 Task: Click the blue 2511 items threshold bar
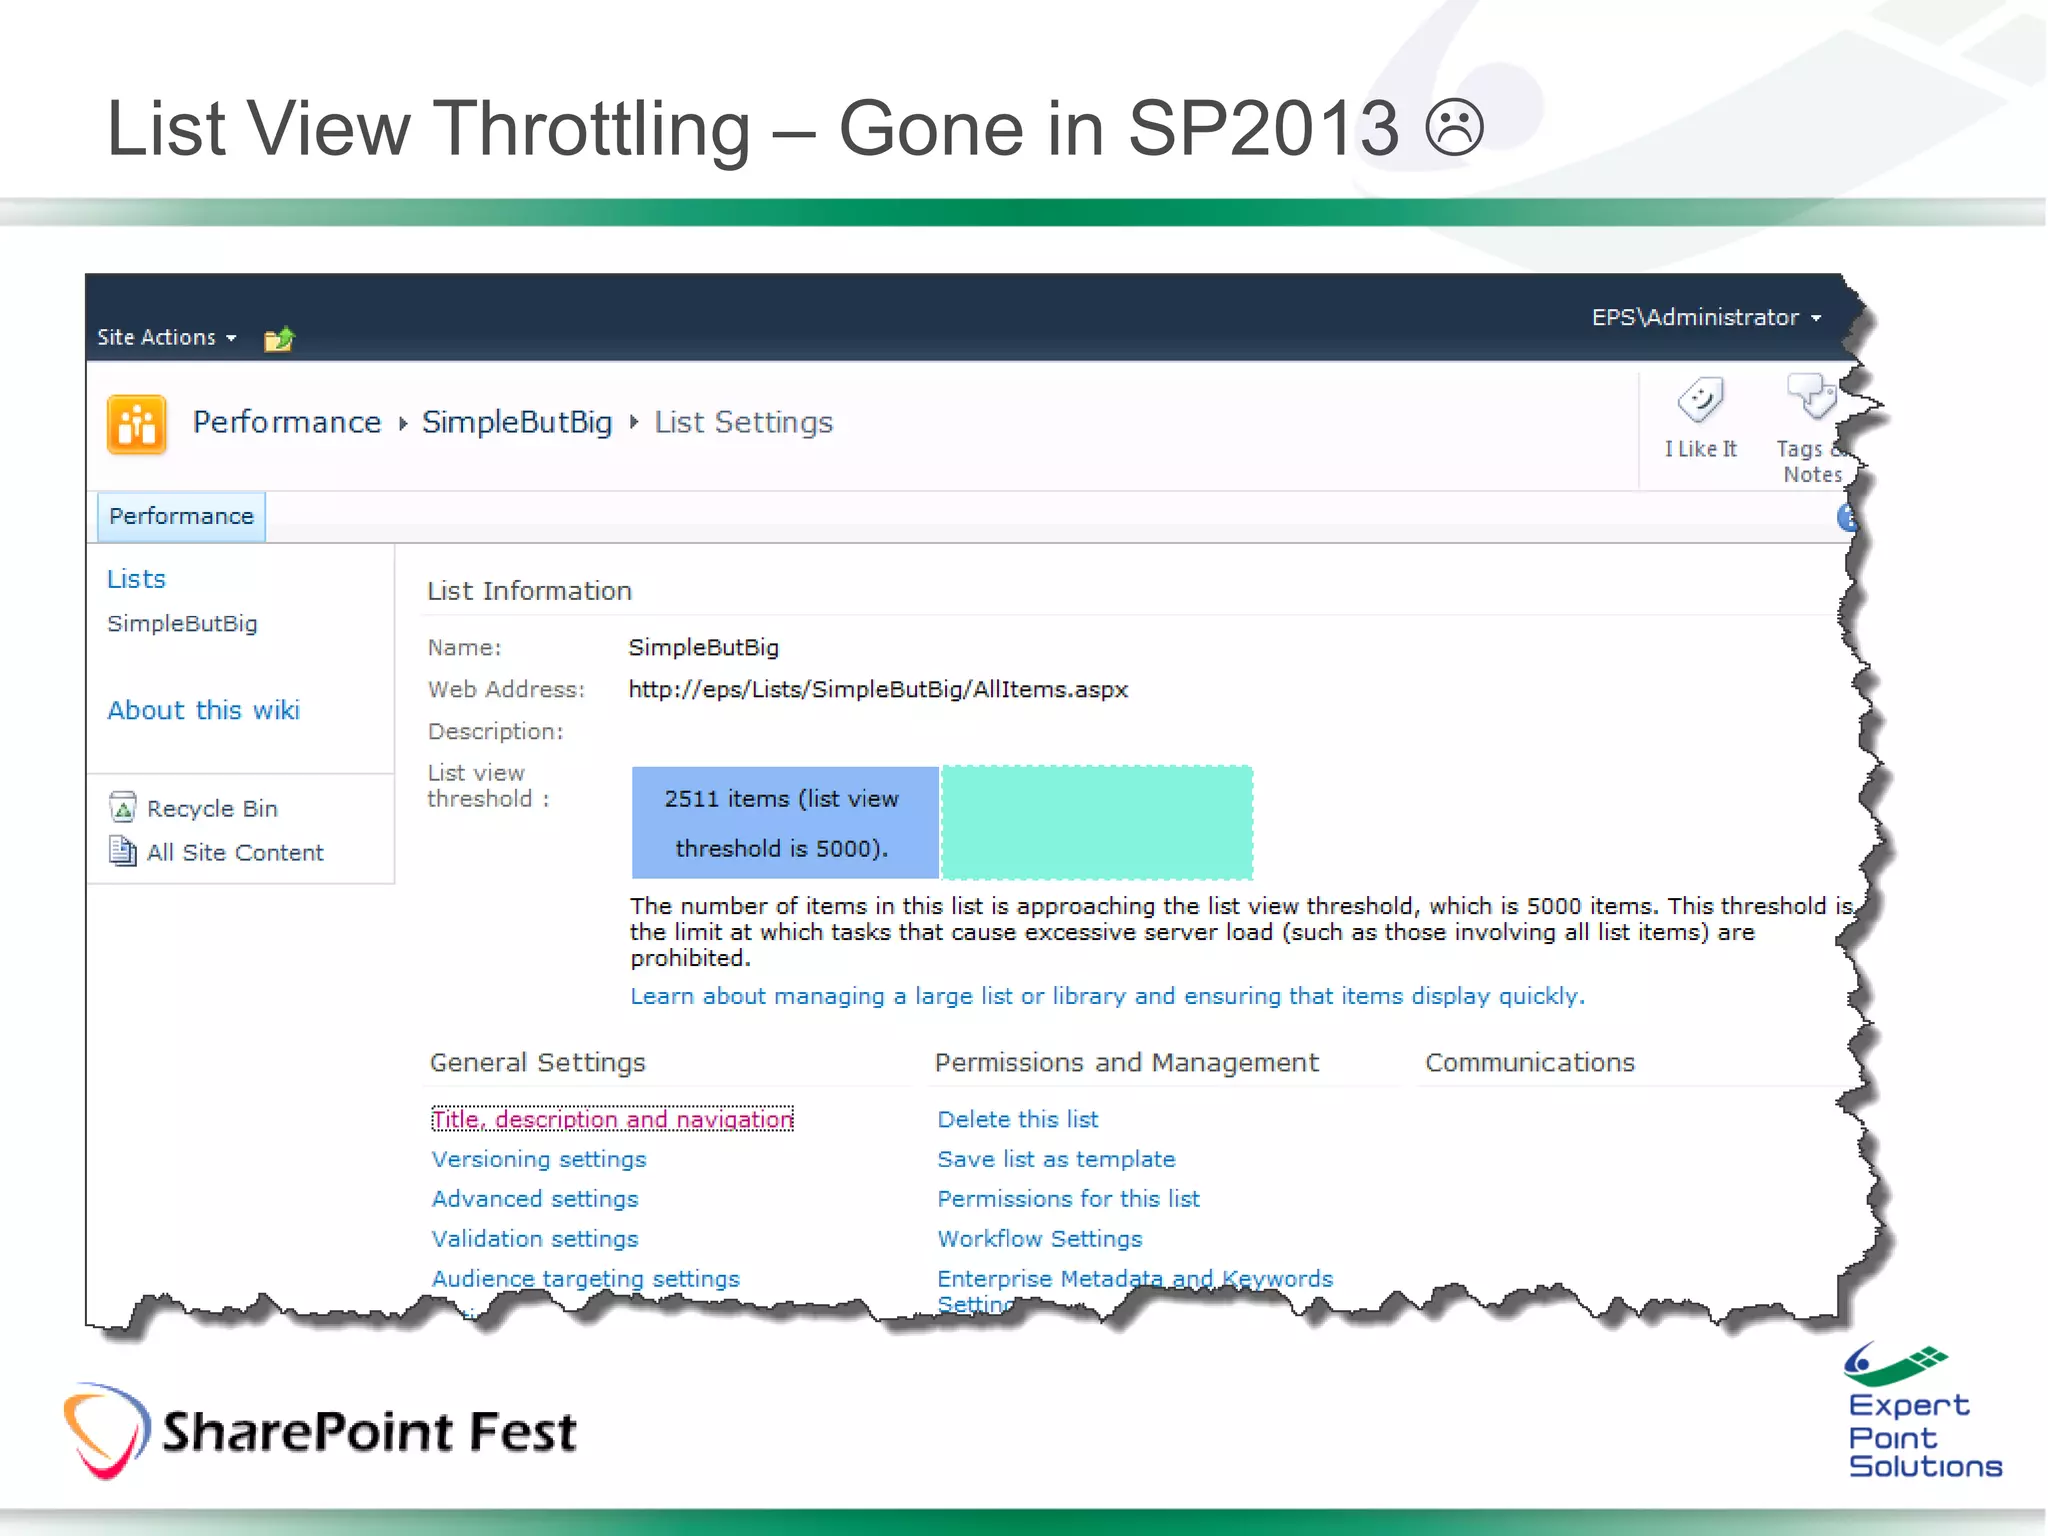785,823
